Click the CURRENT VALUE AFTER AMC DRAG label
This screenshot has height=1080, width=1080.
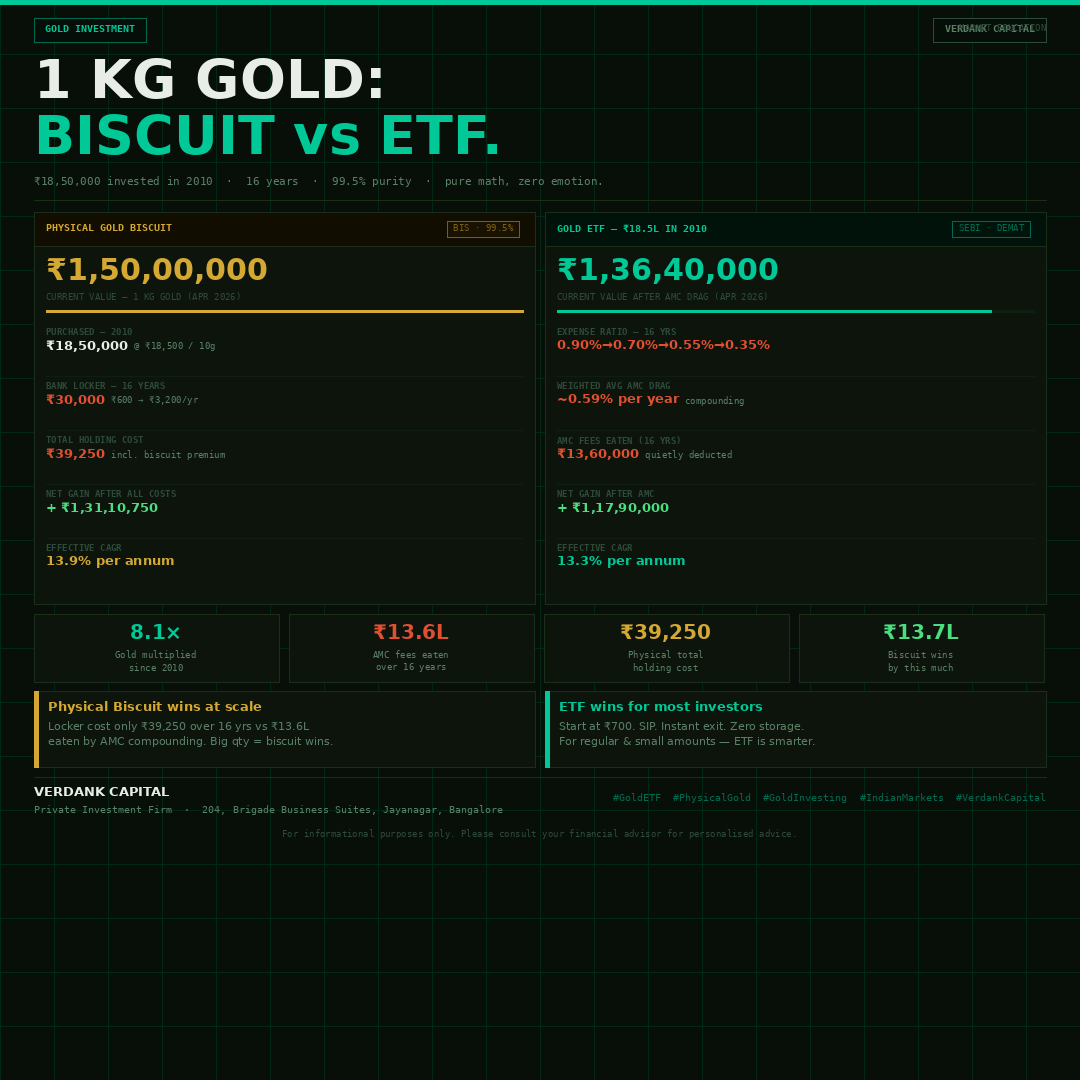coord(662,297)
